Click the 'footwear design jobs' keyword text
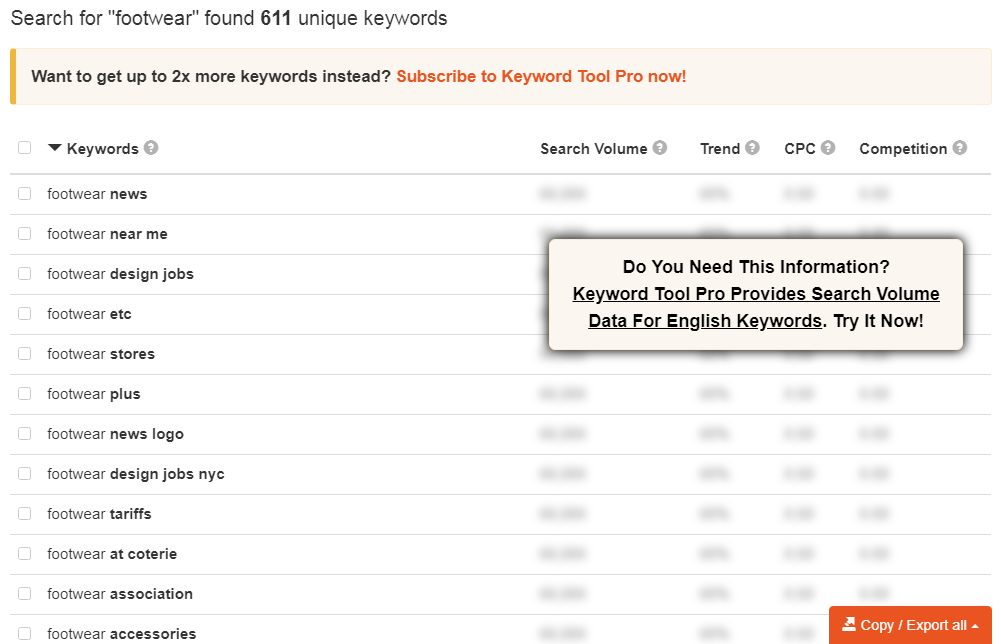 [x=121, y=274]
